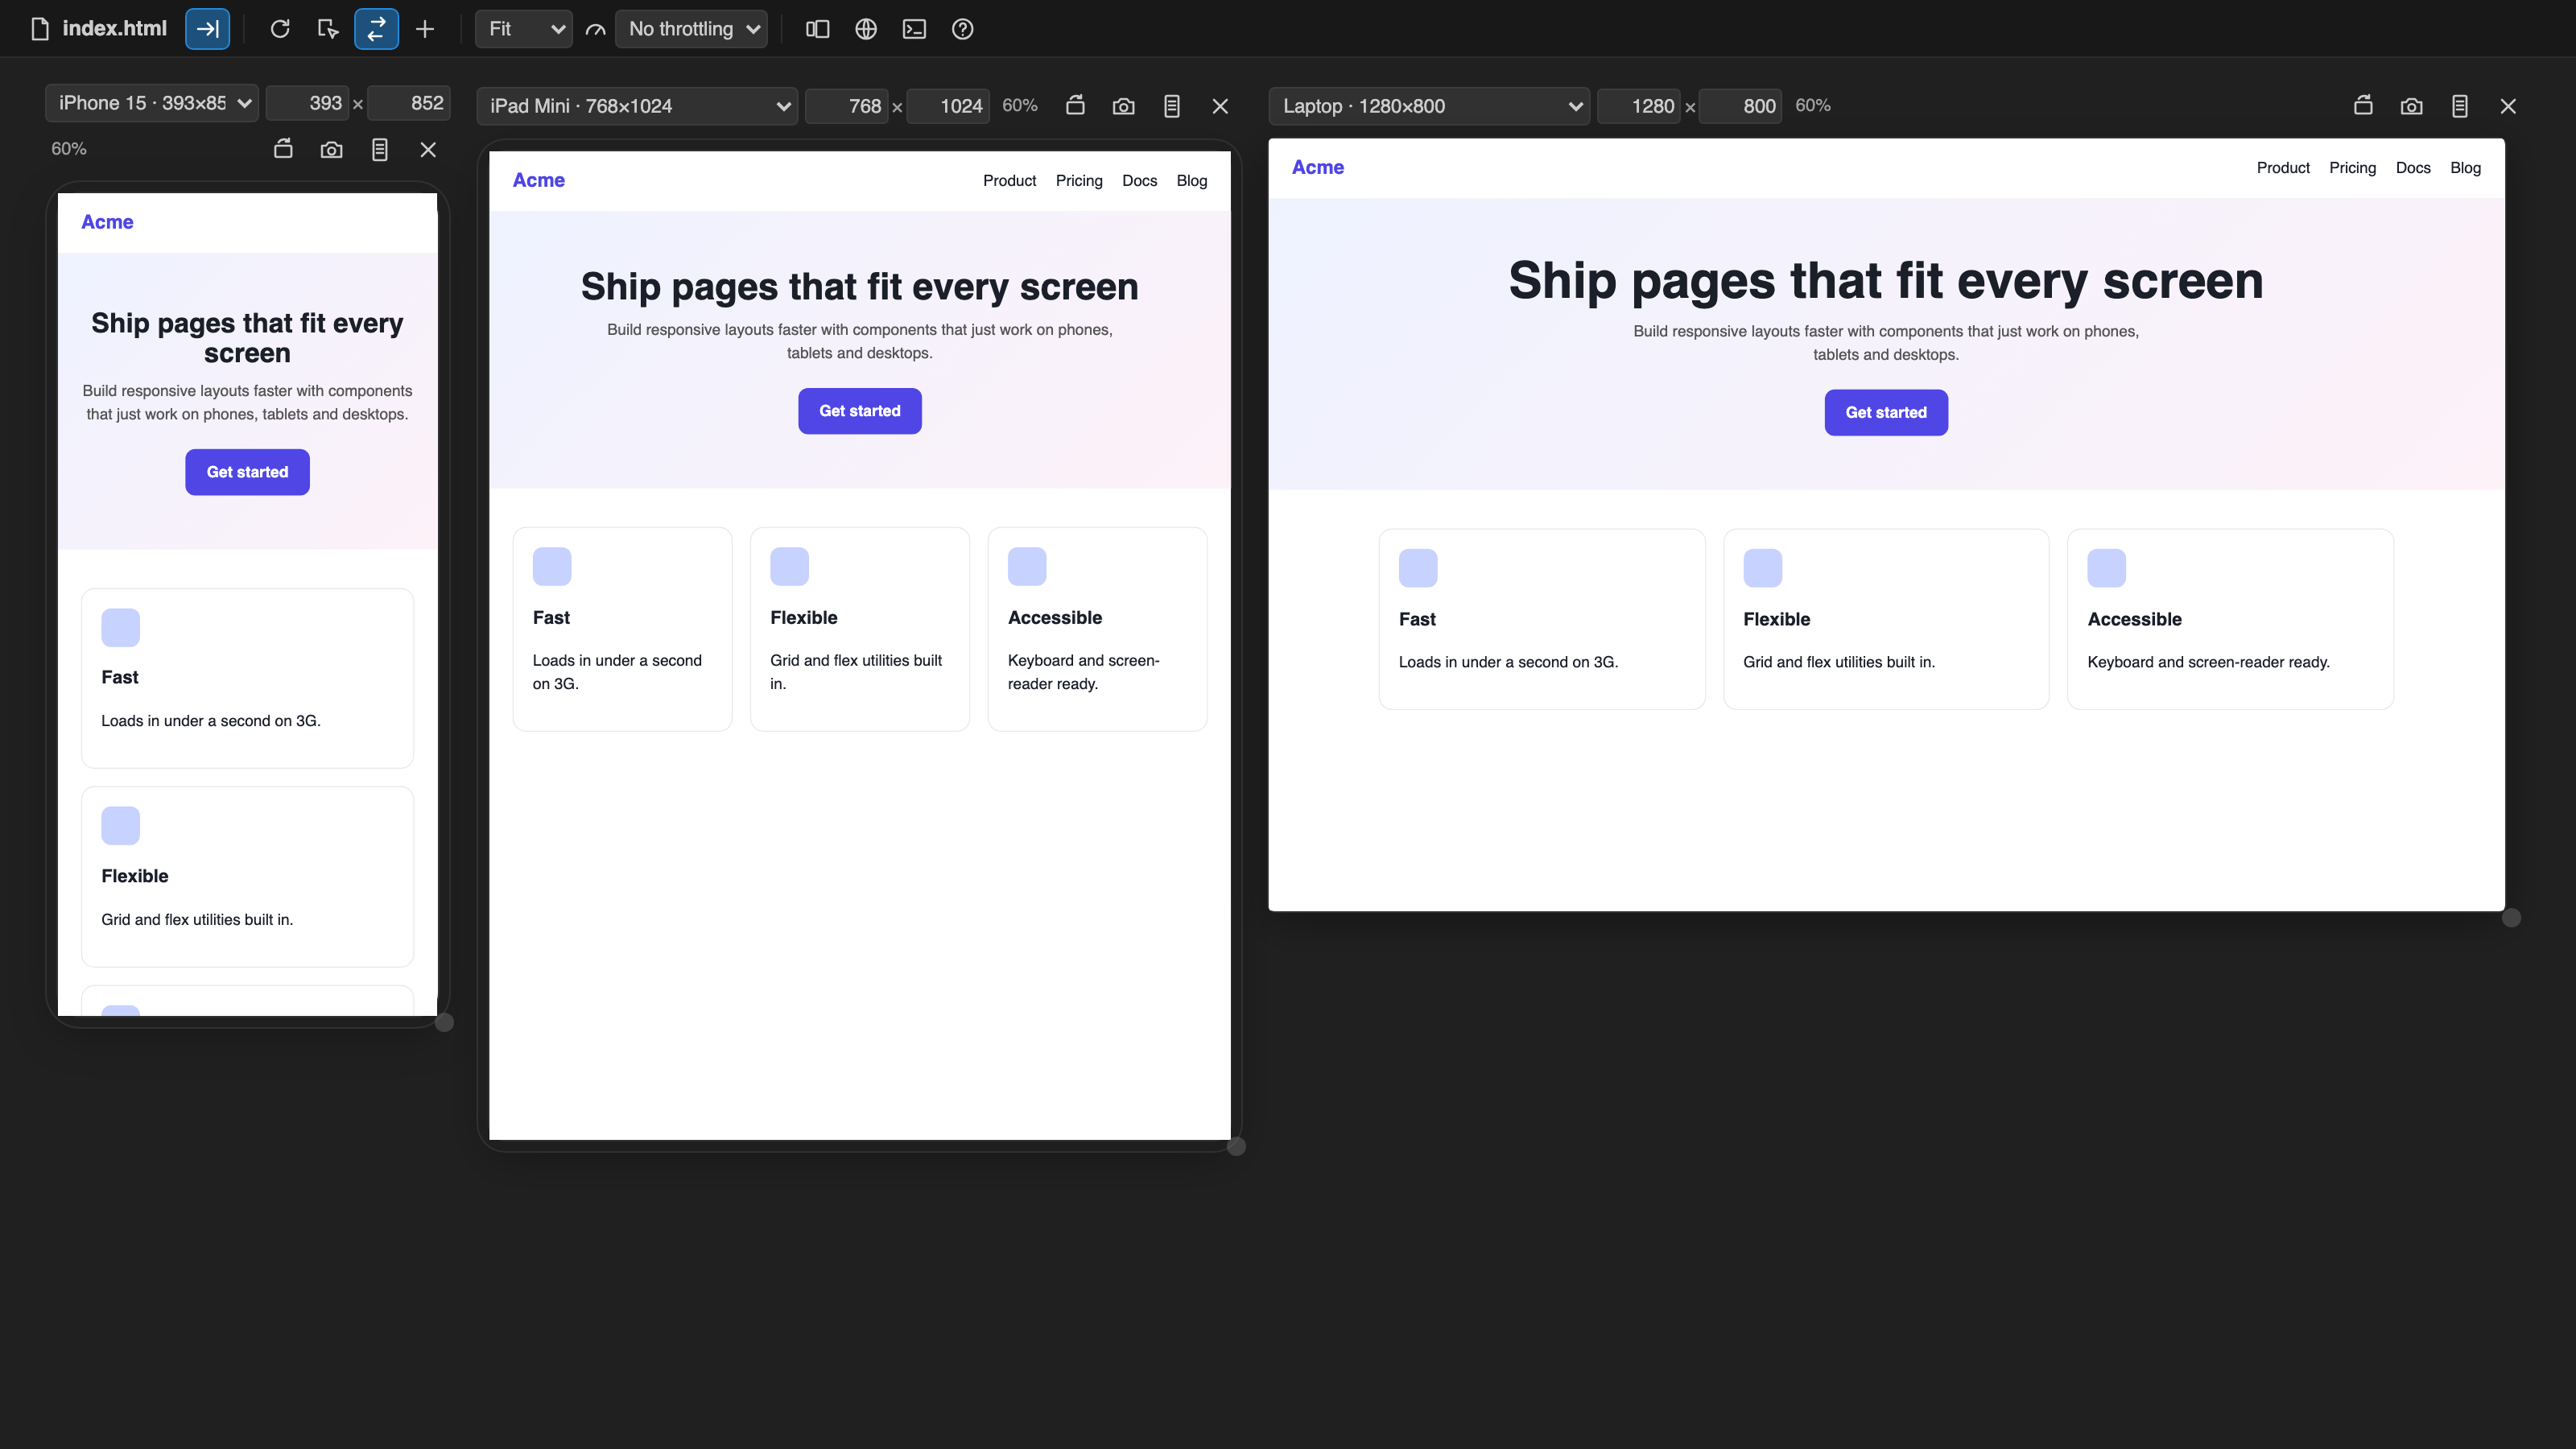Image resolution: width=2576 pixels, height=1449 pixels.
Task: Click Accessible card icon in Laptop preview
Action: pyautogui.click(x=2106, y=568)
